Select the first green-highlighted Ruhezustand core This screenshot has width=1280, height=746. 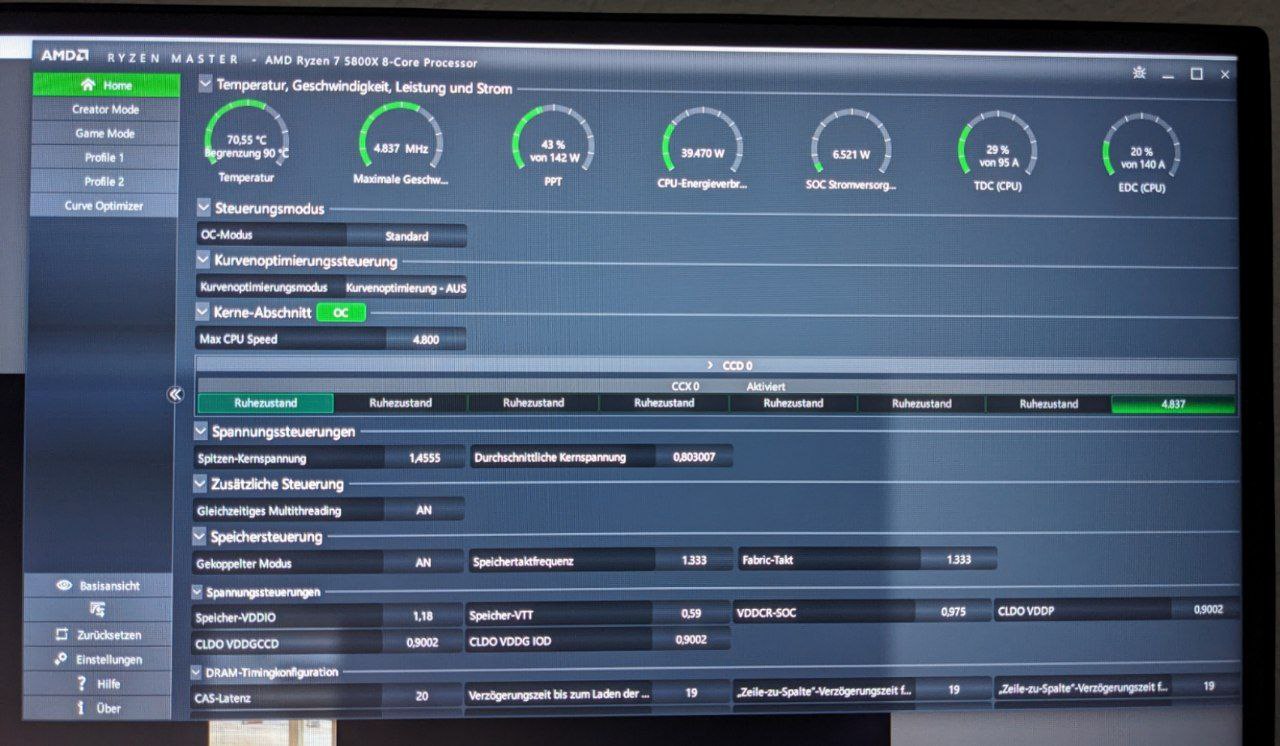[x=265, y=403]
